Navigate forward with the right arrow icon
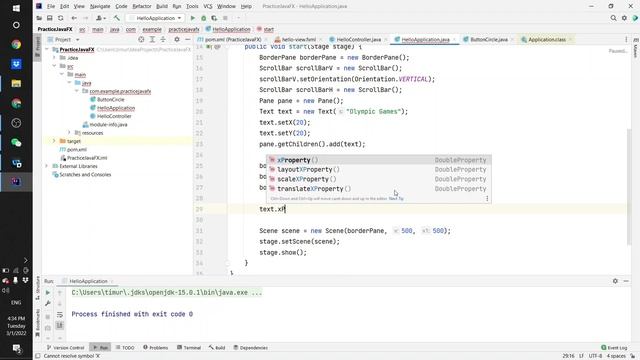640x360 pixels. 85,18
